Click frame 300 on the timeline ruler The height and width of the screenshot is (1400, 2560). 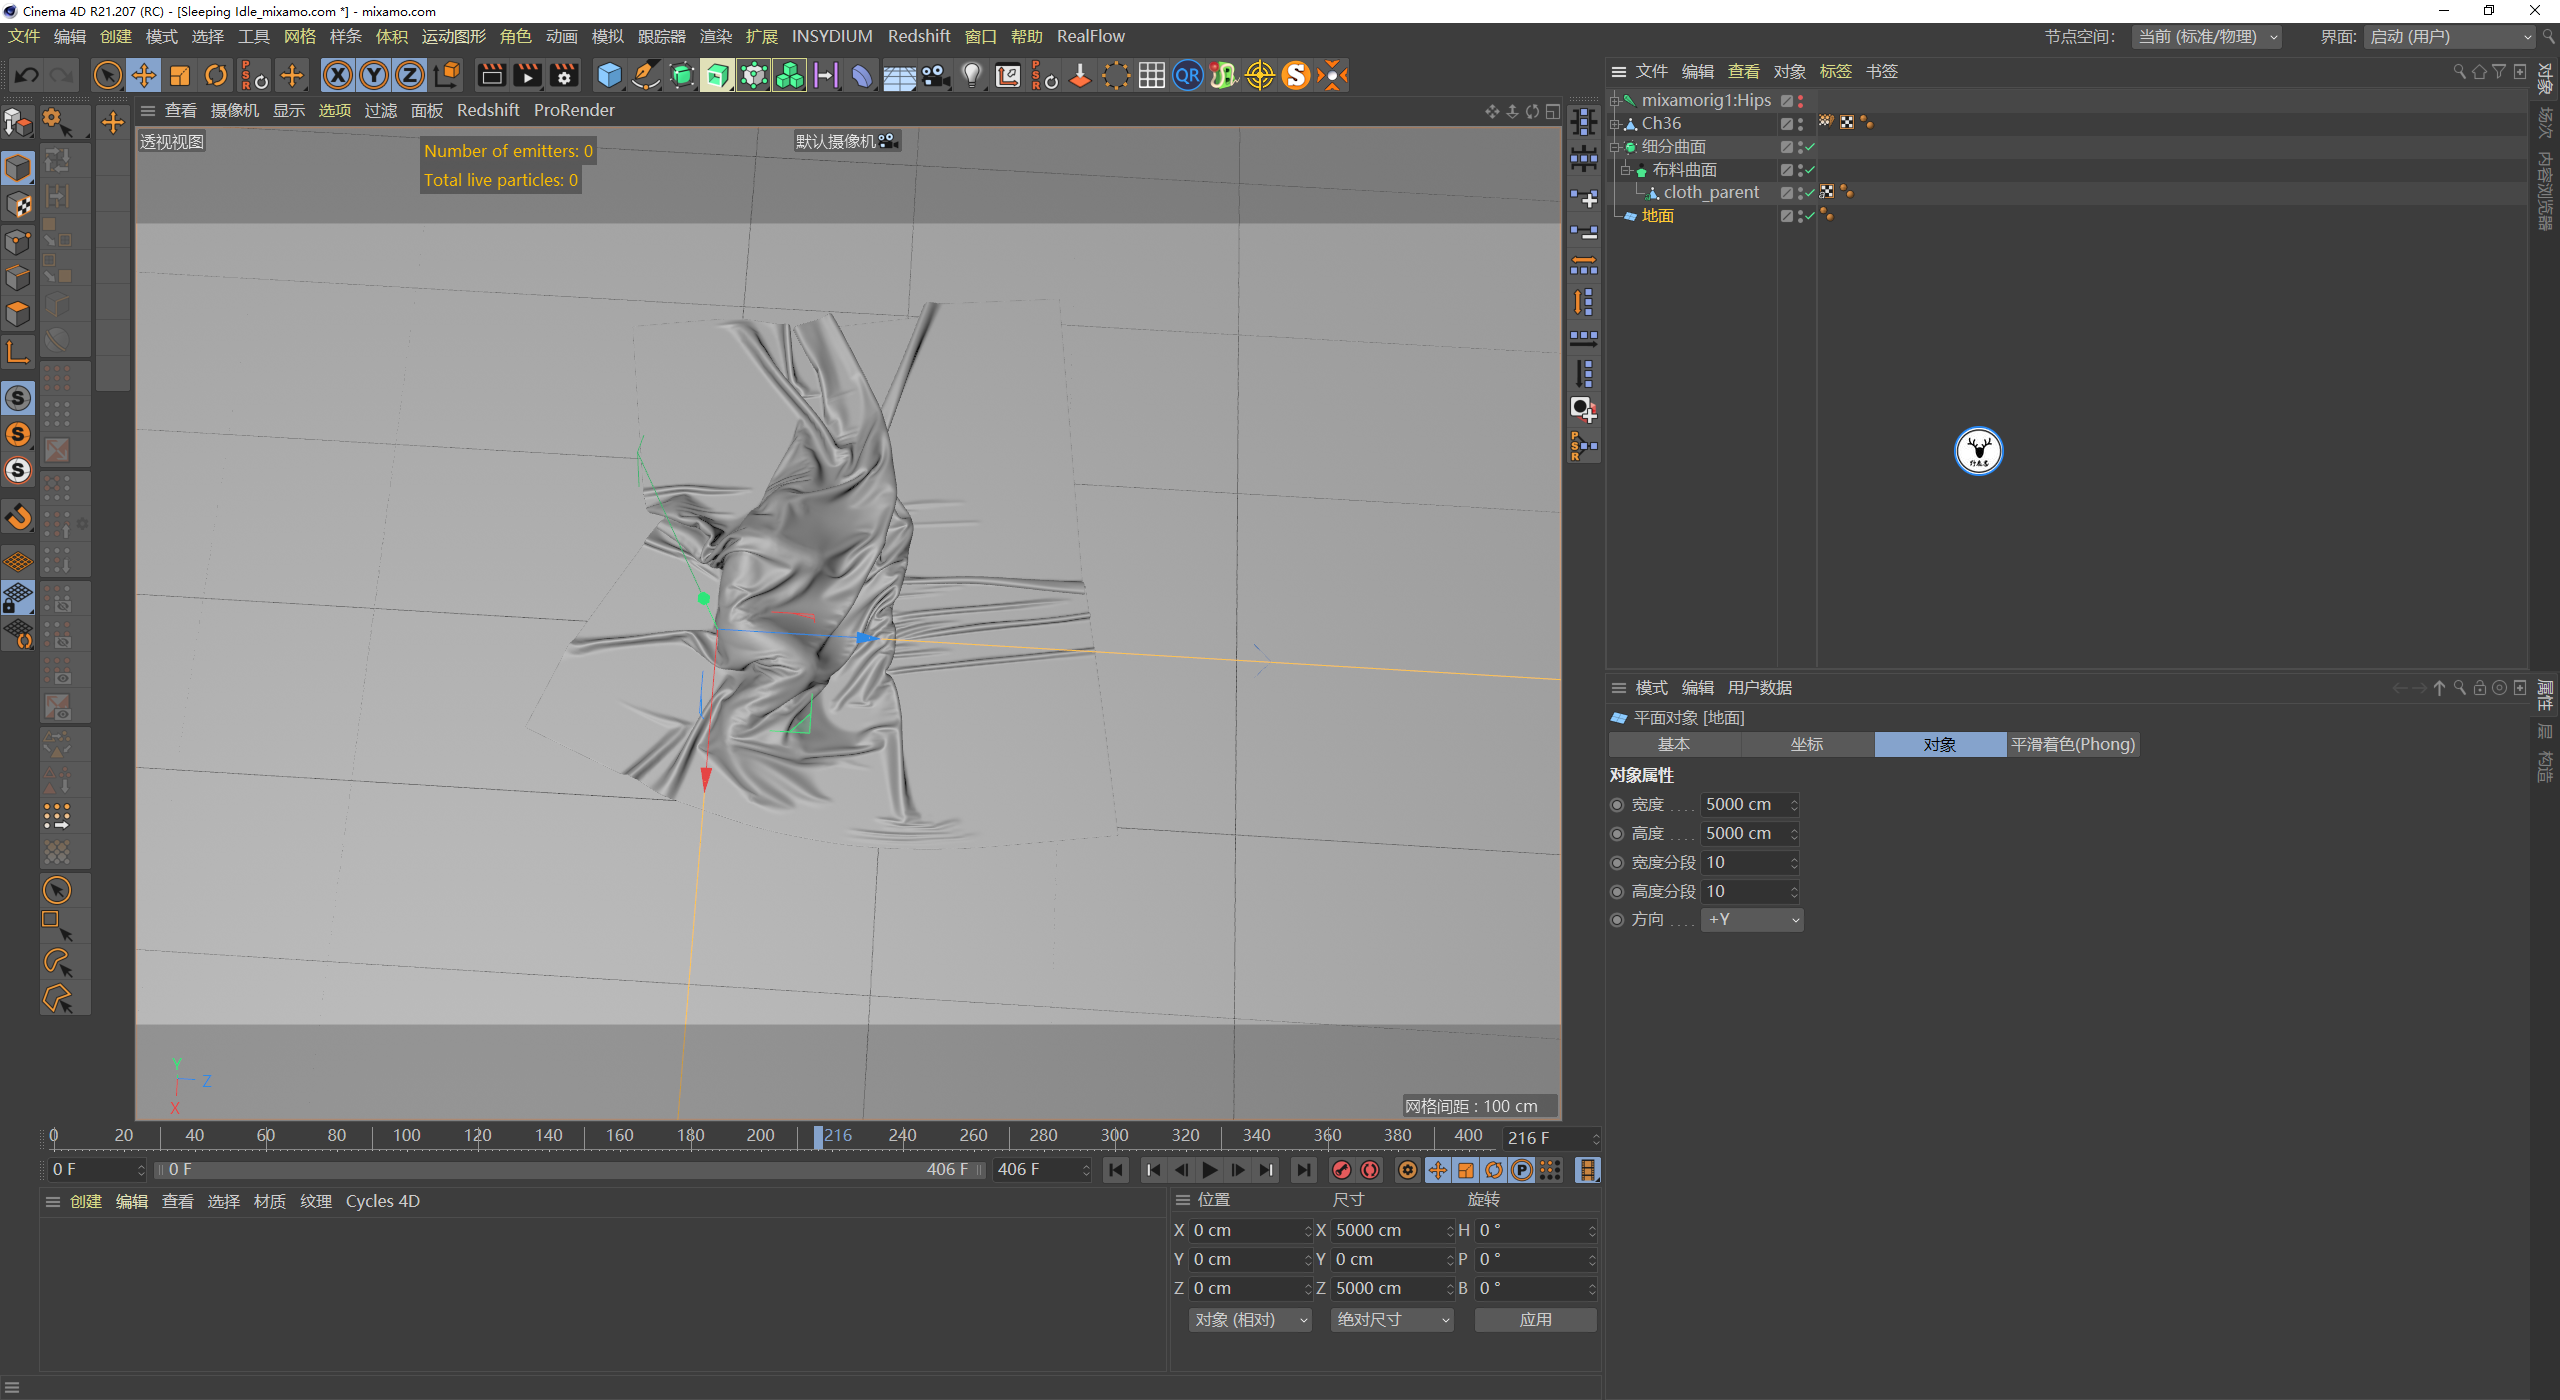1114,1136
